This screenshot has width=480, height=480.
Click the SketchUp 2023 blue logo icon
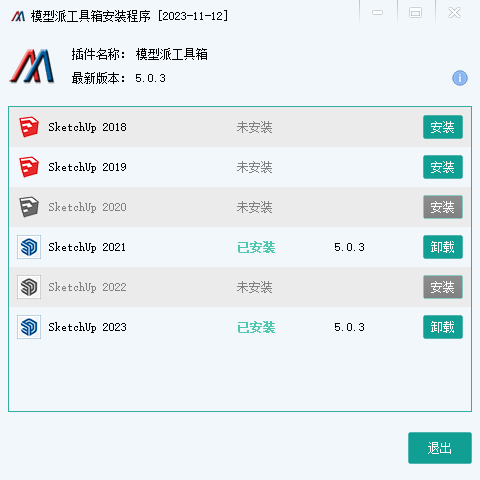click(x=29, y=327)
